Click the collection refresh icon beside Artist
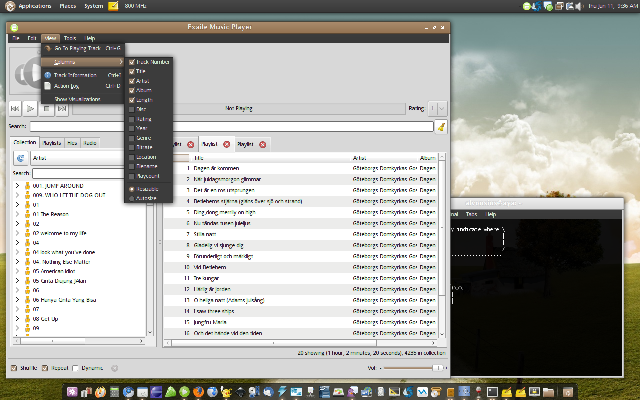This screenshot has width=640, height=400. coord(20,158)
